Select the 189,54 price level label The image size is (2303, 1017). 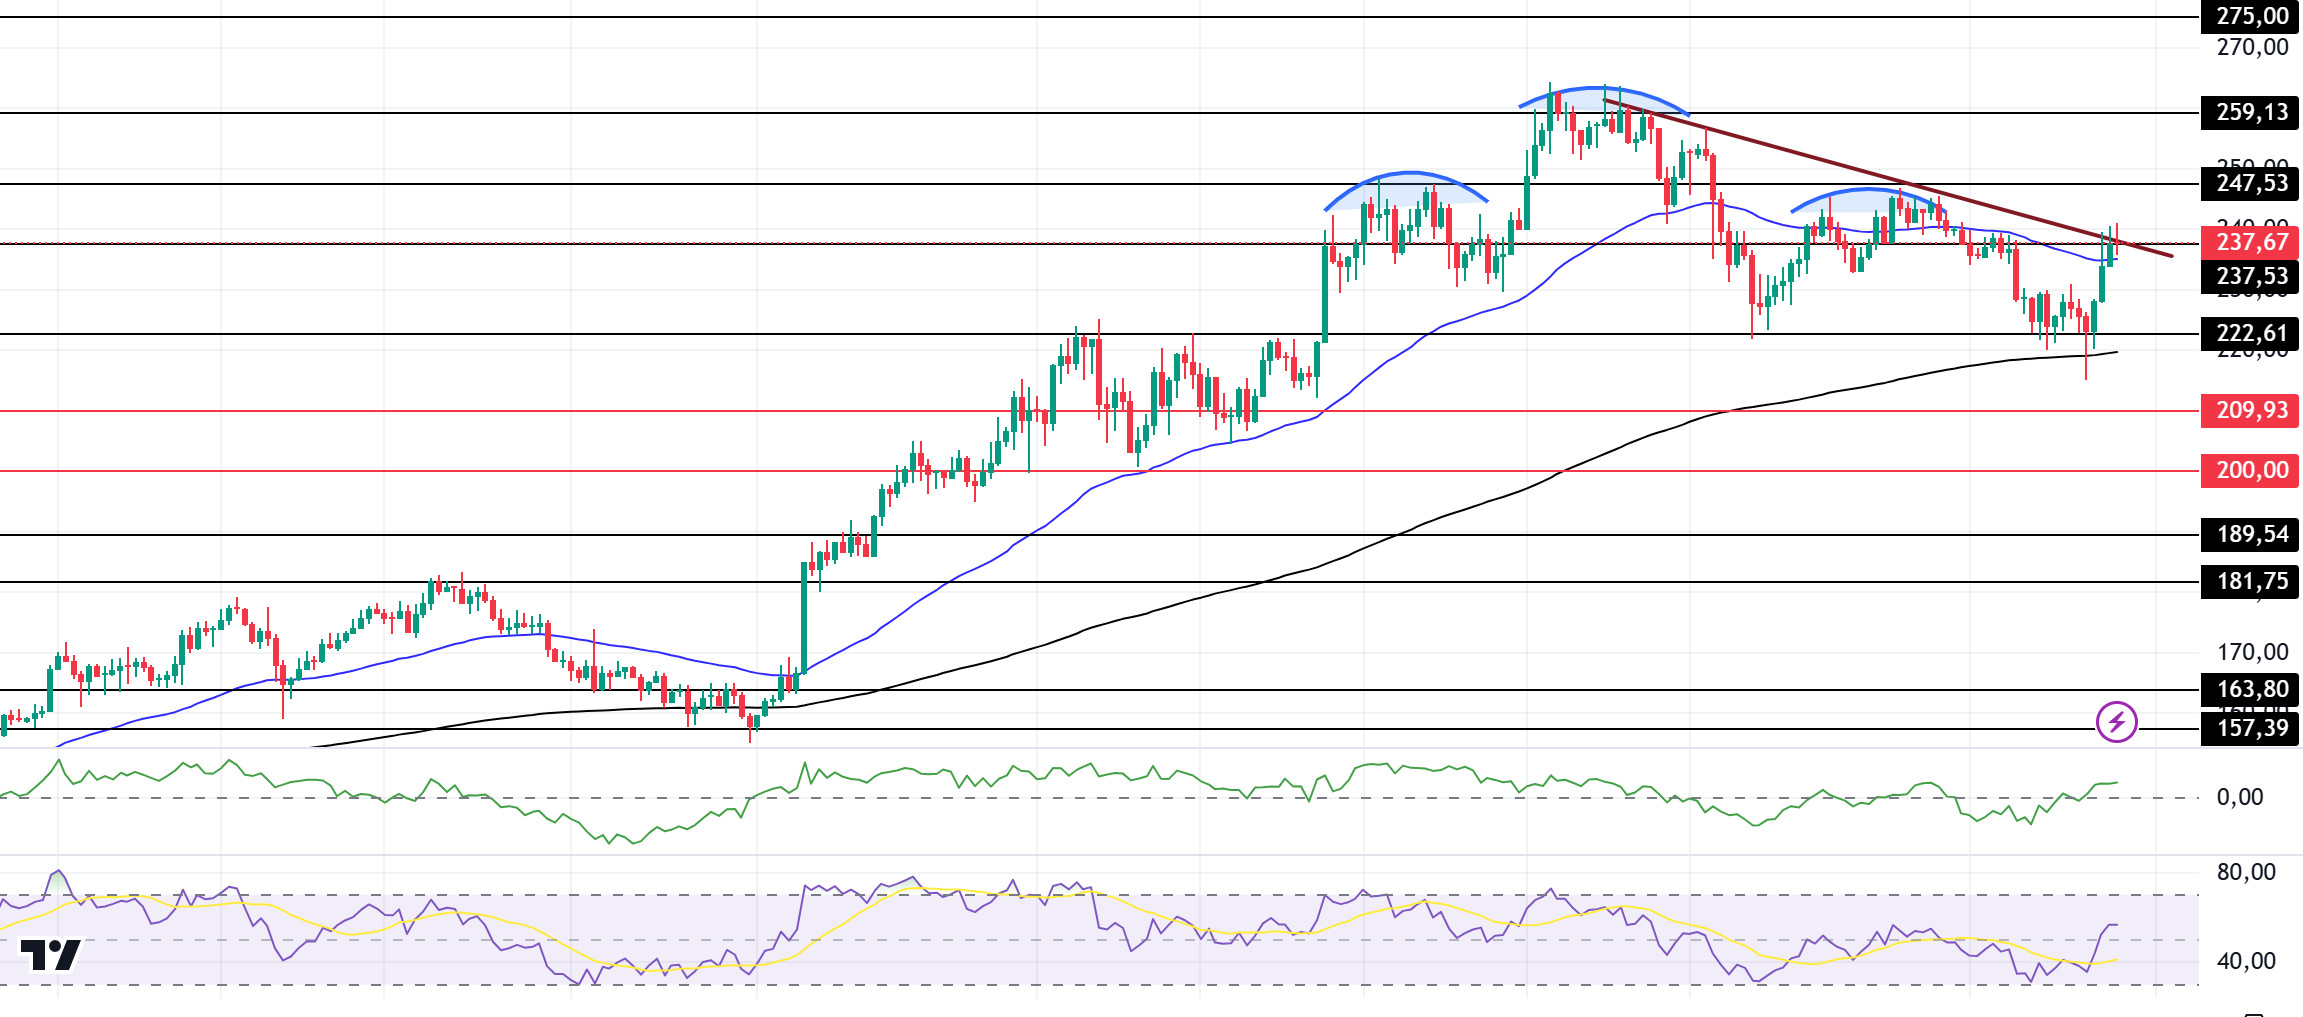point(2250,534)
